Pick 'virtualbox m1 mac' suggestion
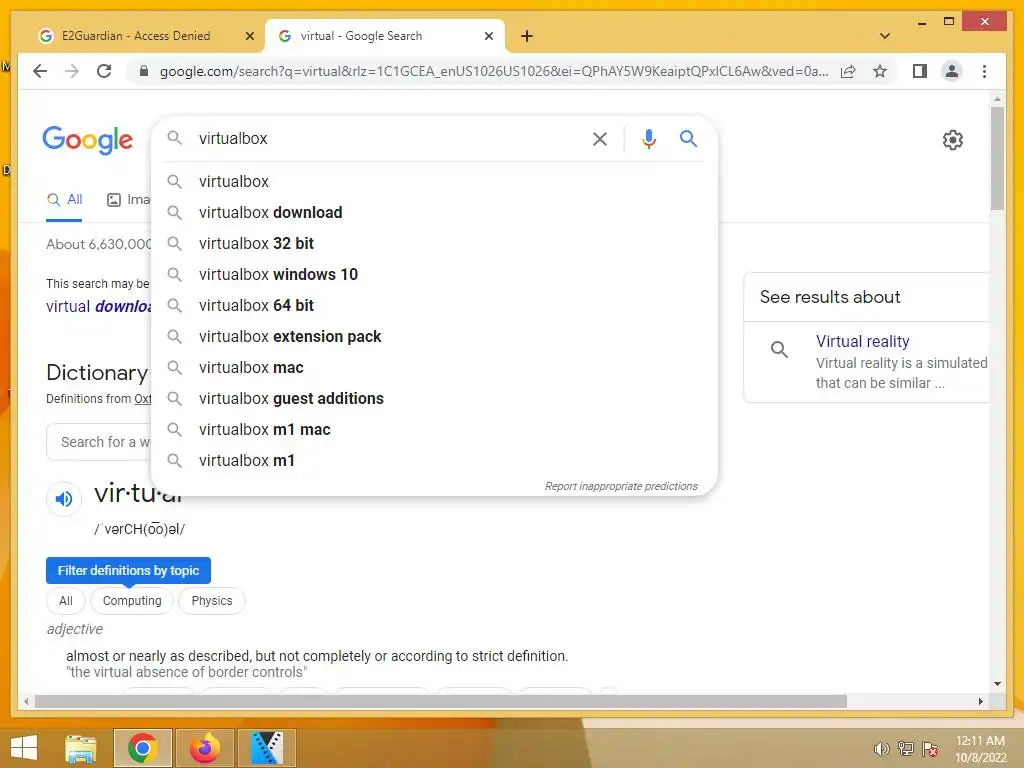The image size is (1024, 768). click(x=434, y=430)
